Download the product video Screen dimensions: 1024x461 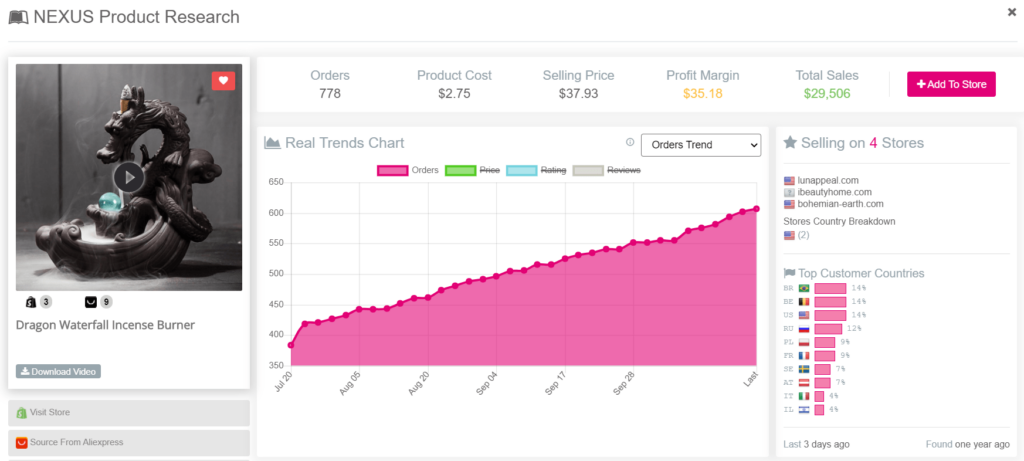pos(58,372)
